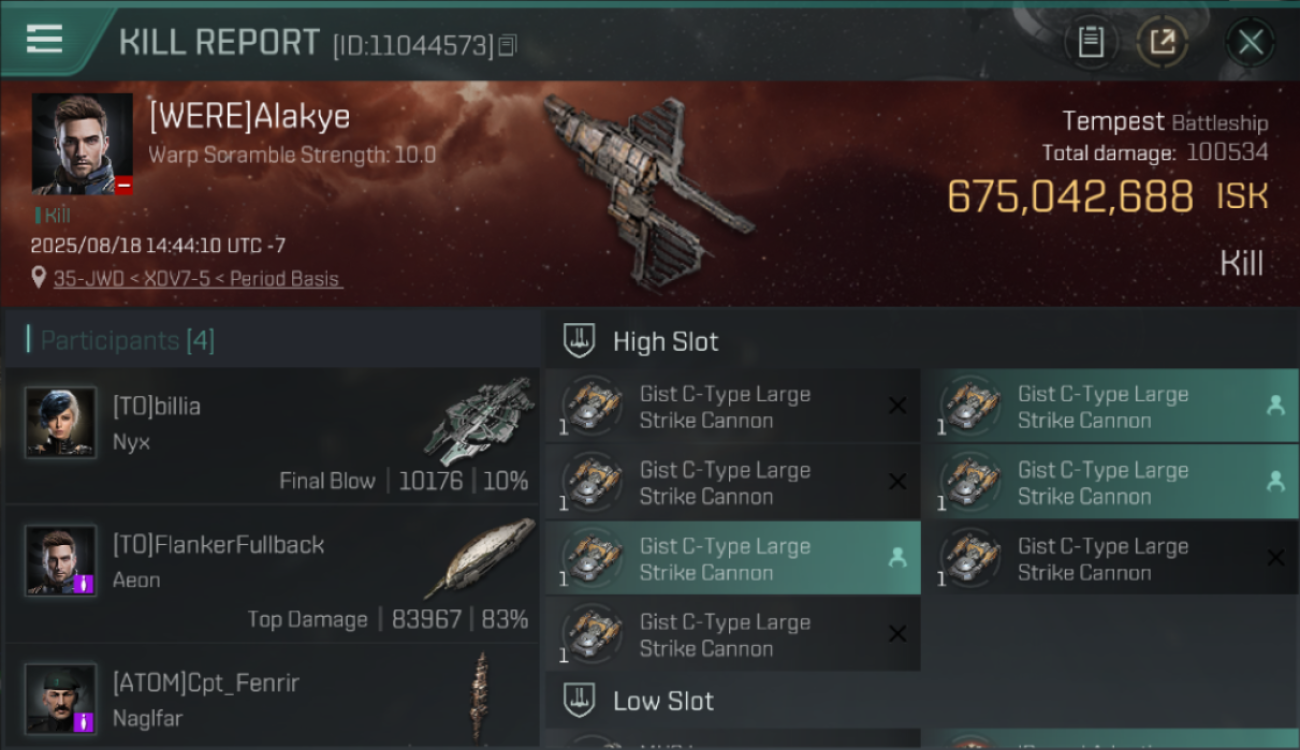View Alakye's character portrait

click(x=82, y=144)
